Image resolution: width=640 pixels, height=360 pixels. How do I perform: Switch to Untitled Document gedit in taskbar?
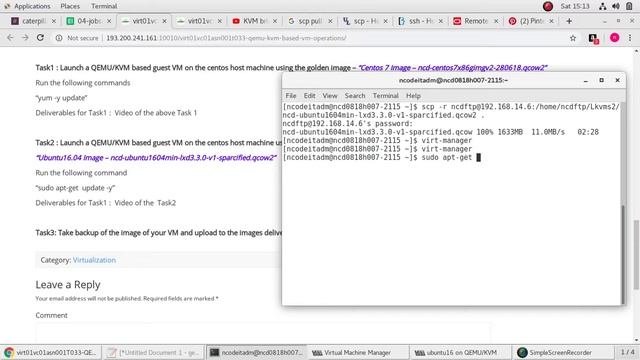coord(153,352)
